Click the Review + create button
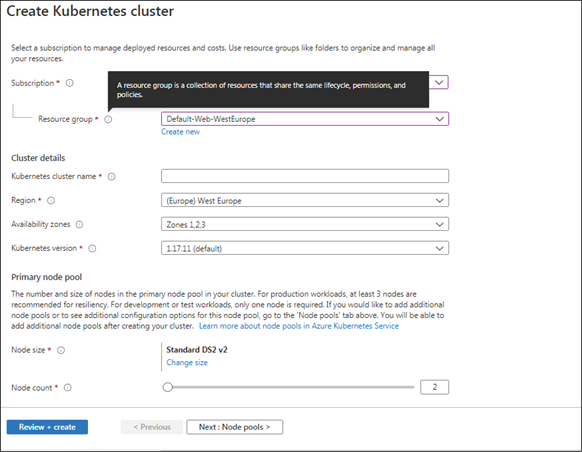 pos(47,427)
